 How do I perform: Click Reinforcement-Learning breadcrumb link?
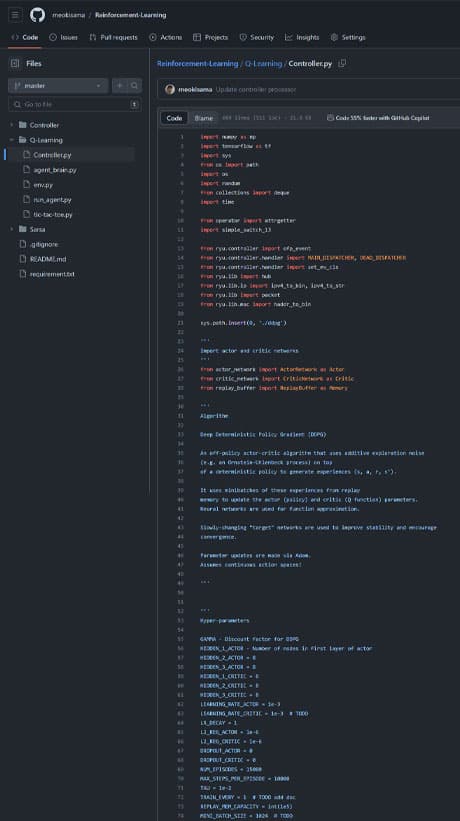(x=197, y=63)
